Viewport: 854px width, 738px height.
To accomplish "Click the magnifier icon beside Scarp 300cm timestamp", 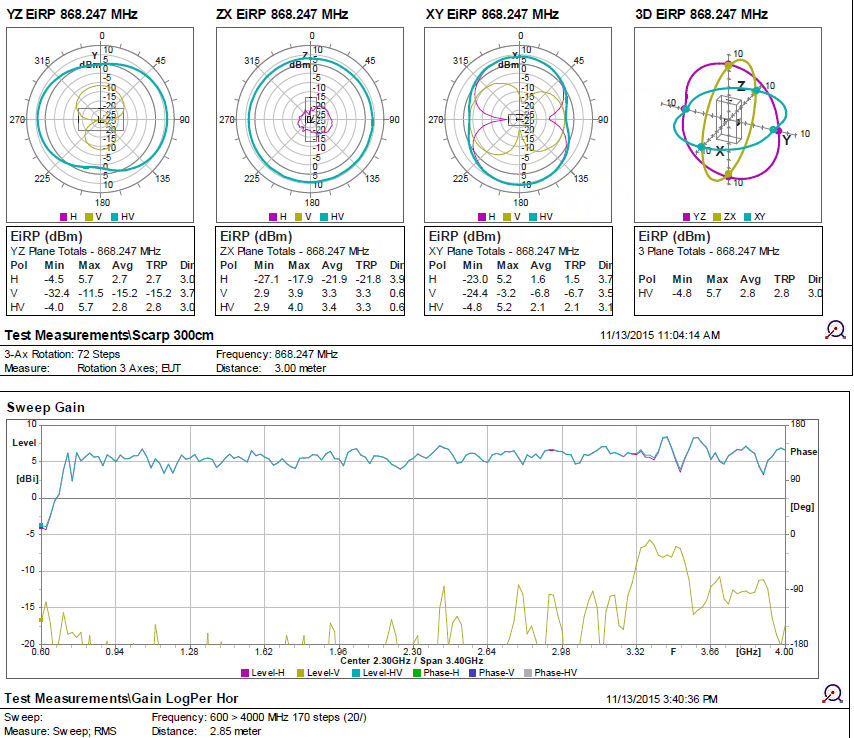I will pyautogui.click(x=835, y=330).
